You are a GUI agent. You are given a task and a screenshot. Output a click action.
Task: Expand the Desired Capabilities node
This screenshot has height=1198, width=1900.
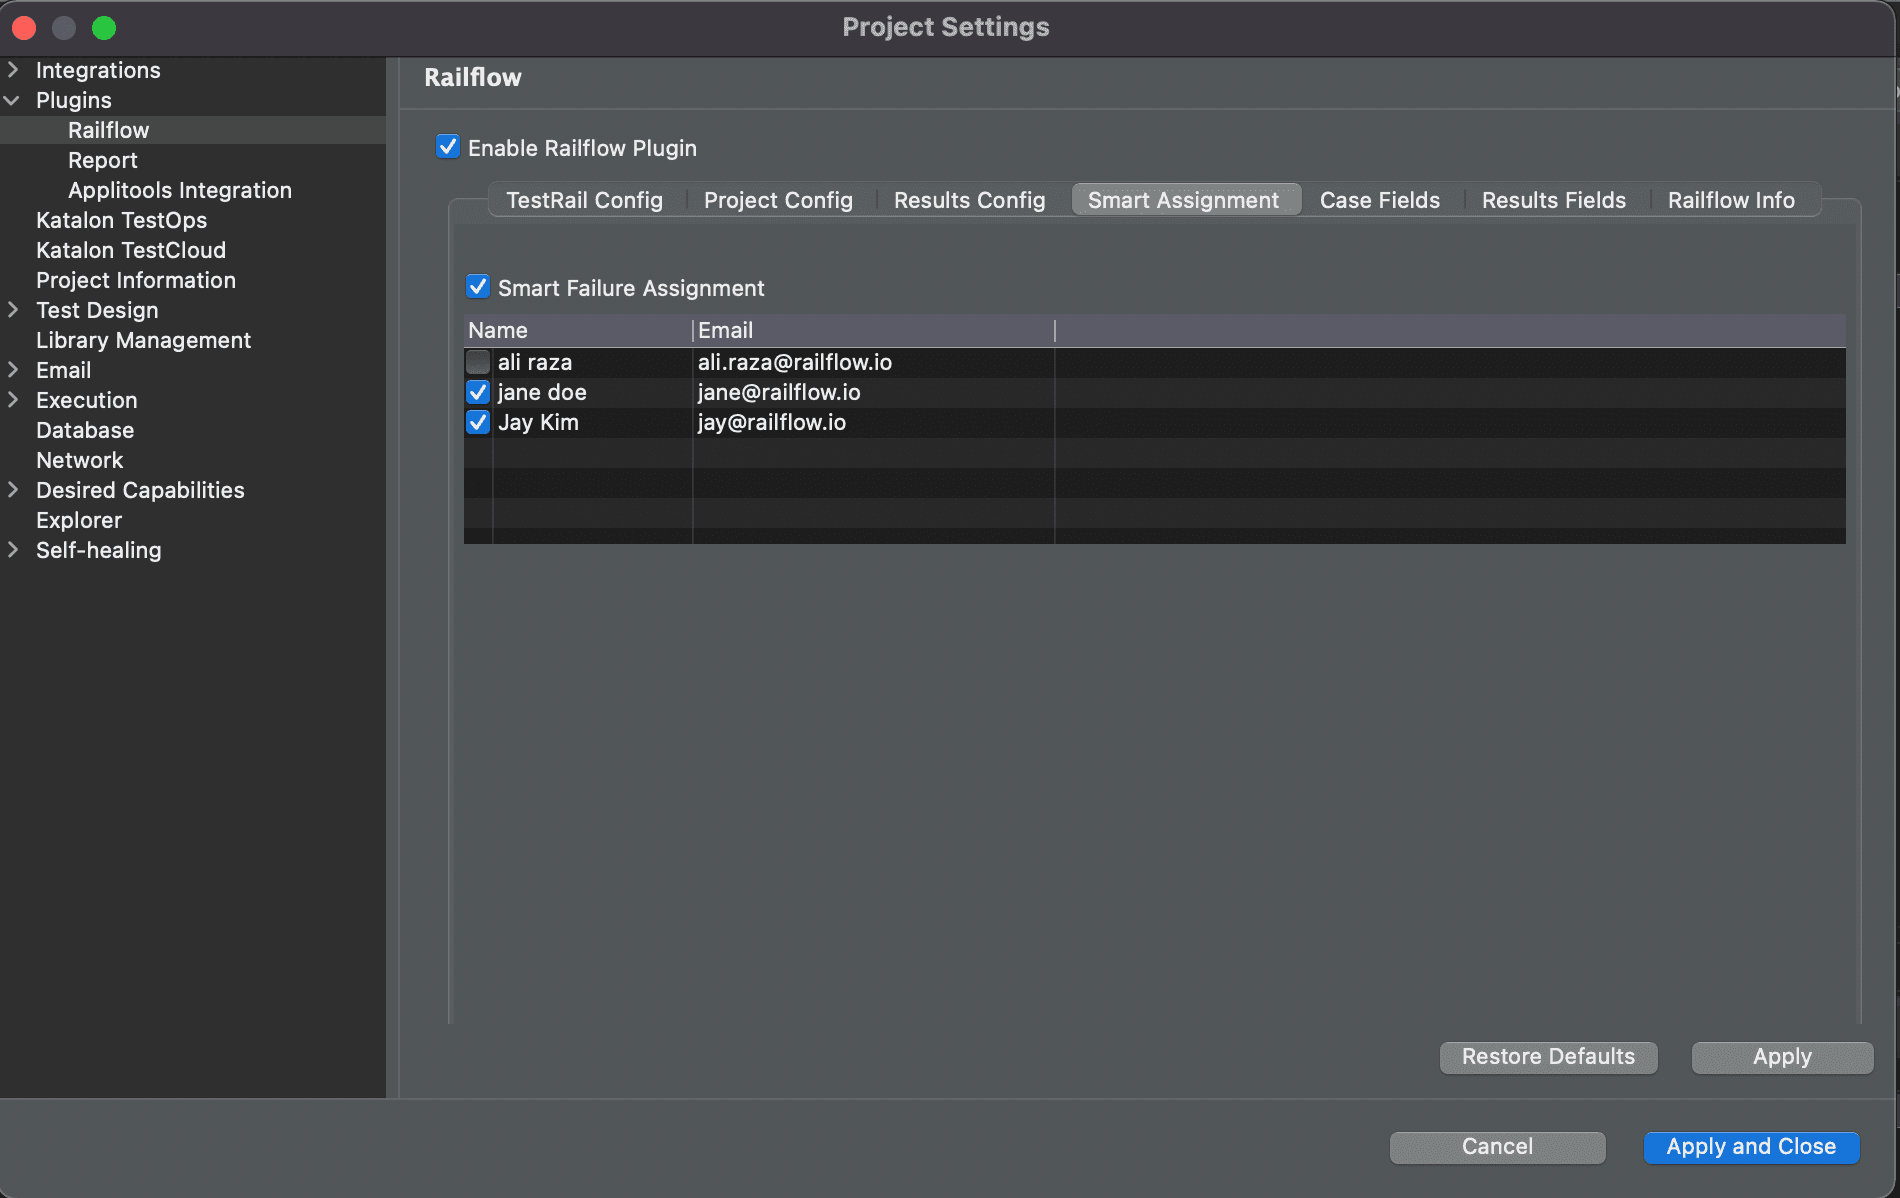pyautogui.click(x=13, y=490)
